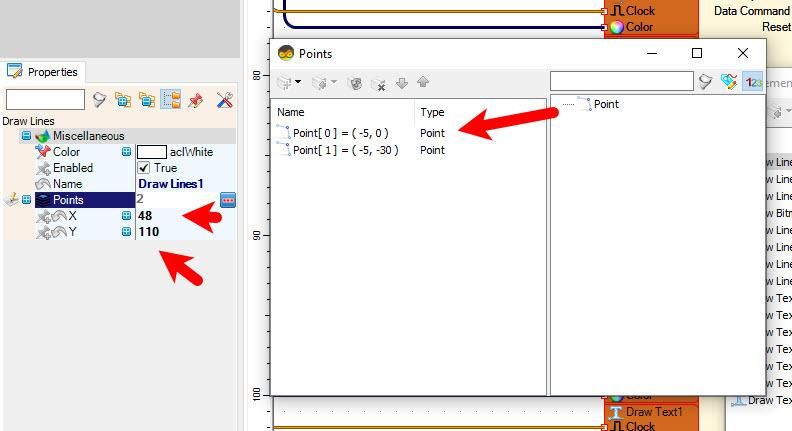Viewport: 792px width, 431px height.
Task: Click the filter funnel icon in Properties
Action: (99, 100)
